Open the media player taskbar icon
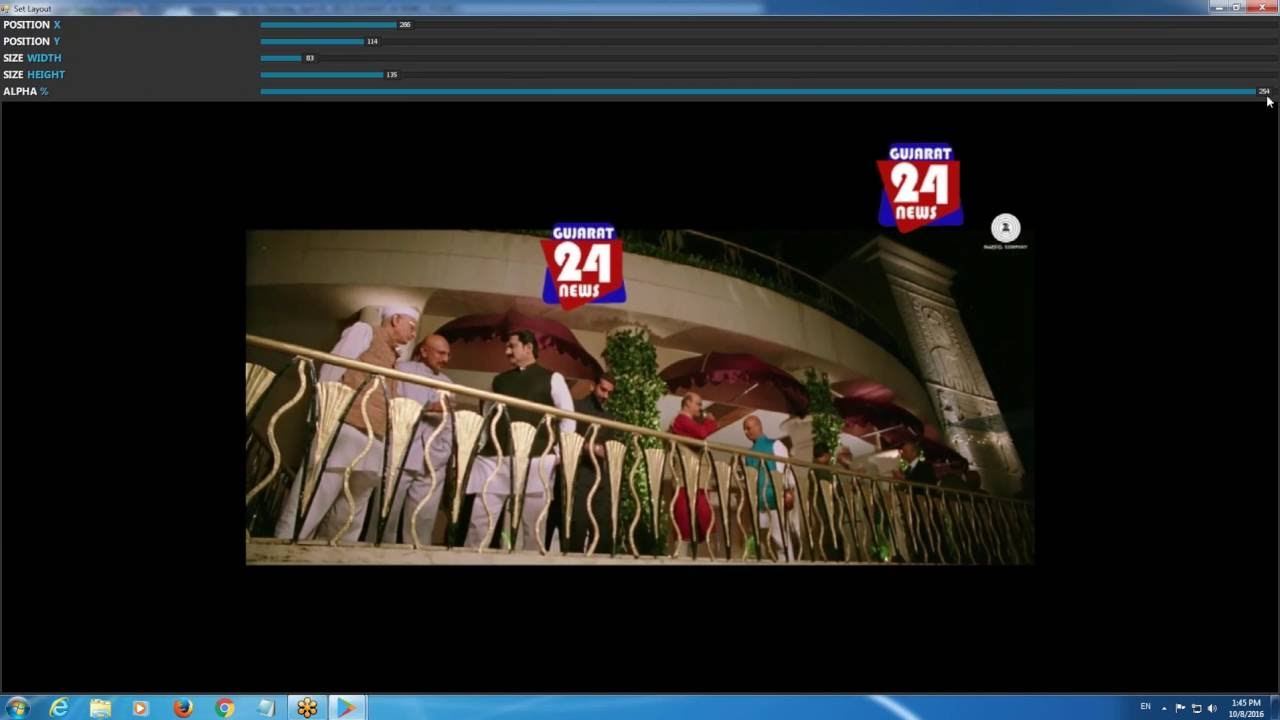Viewport: 1280px width, 720px height. coord(140,708)
